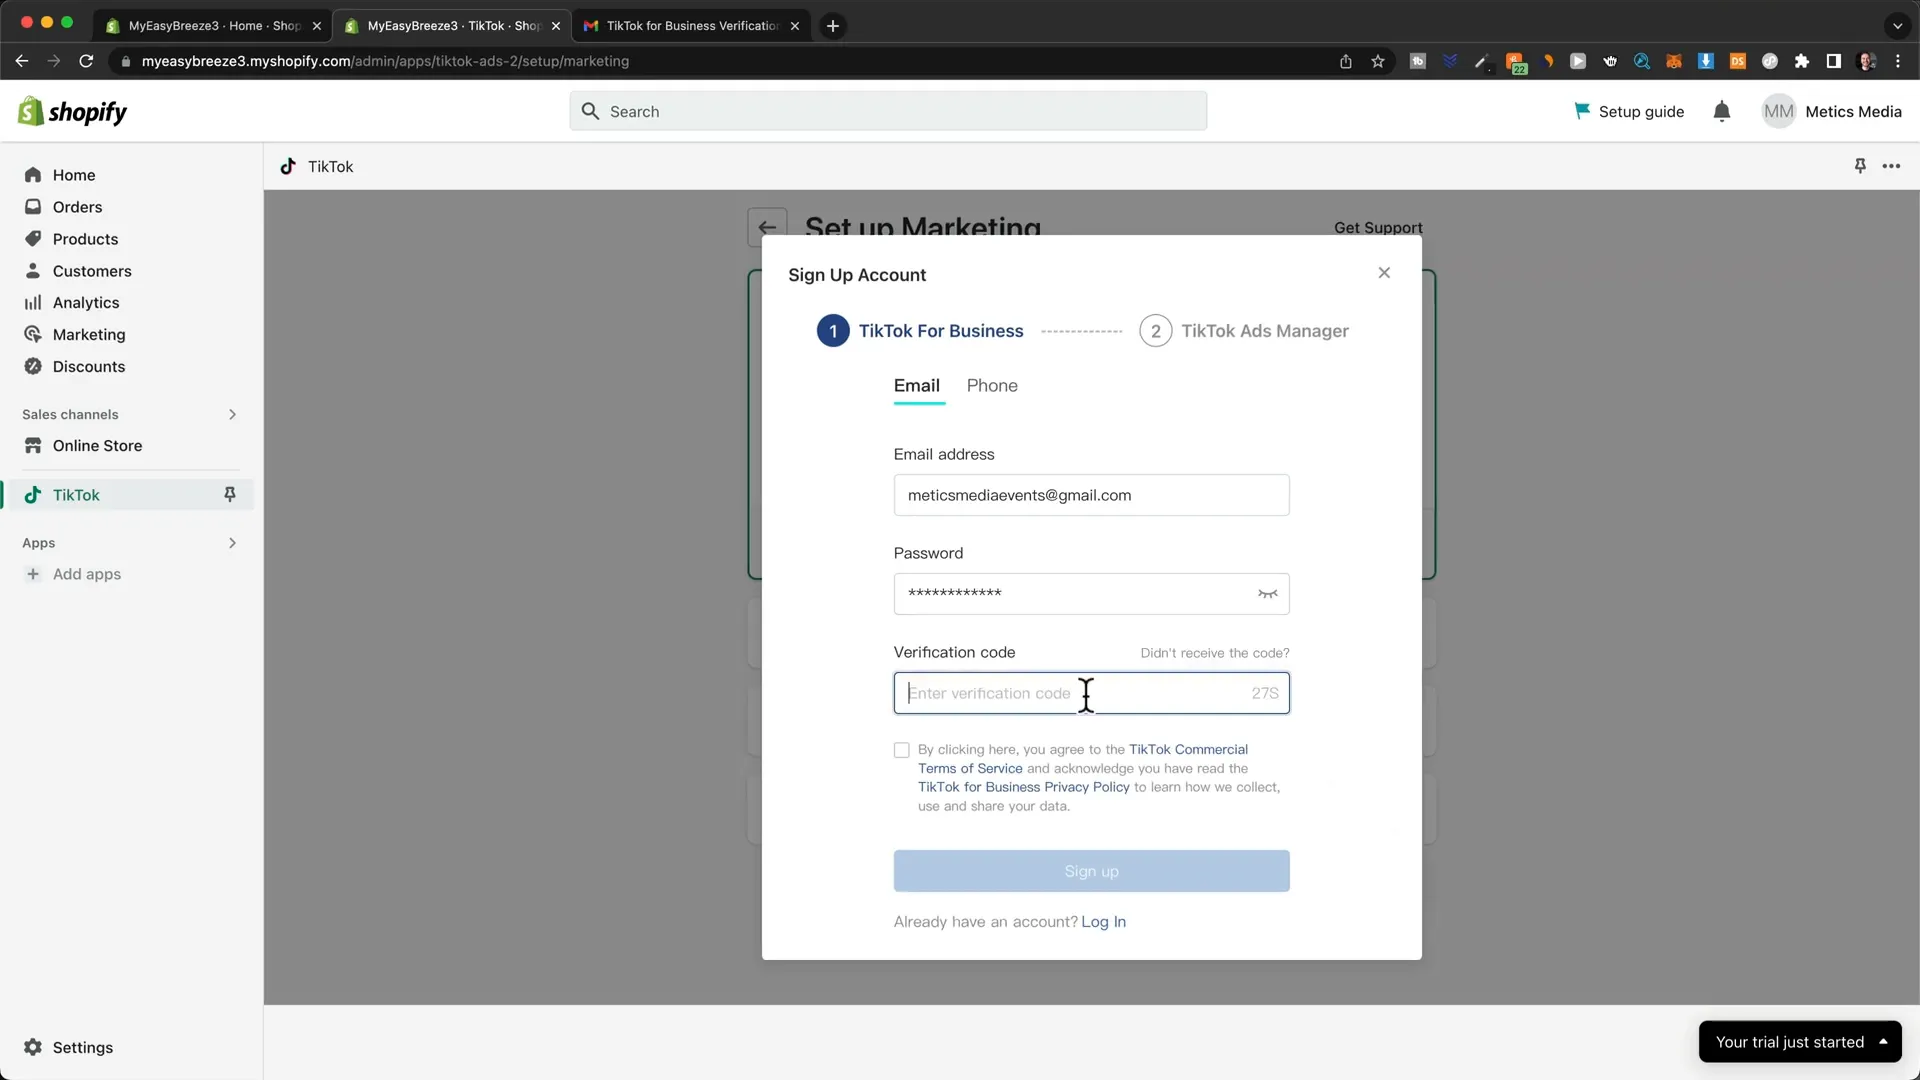Switch to the Email tab

point(917,386)
